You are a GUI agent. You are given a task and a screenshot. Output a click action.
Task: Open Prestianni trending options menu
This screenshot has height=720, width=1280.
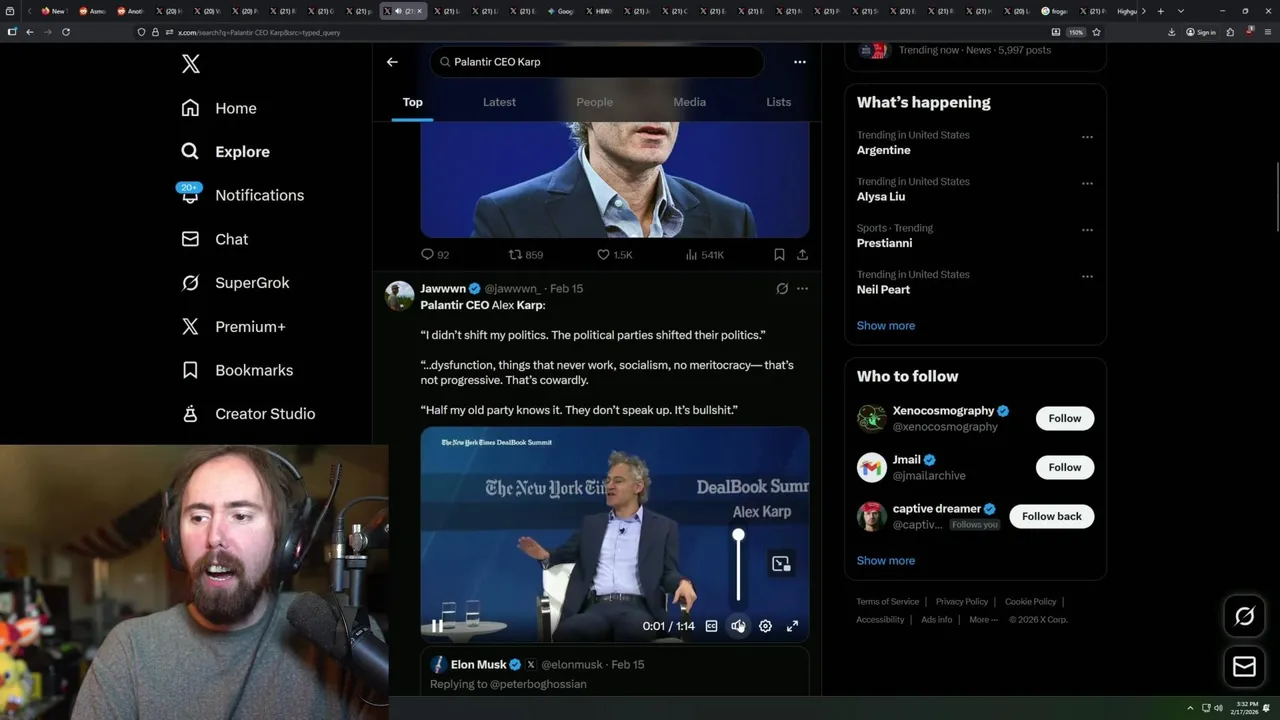click(x=1087, y=230)
